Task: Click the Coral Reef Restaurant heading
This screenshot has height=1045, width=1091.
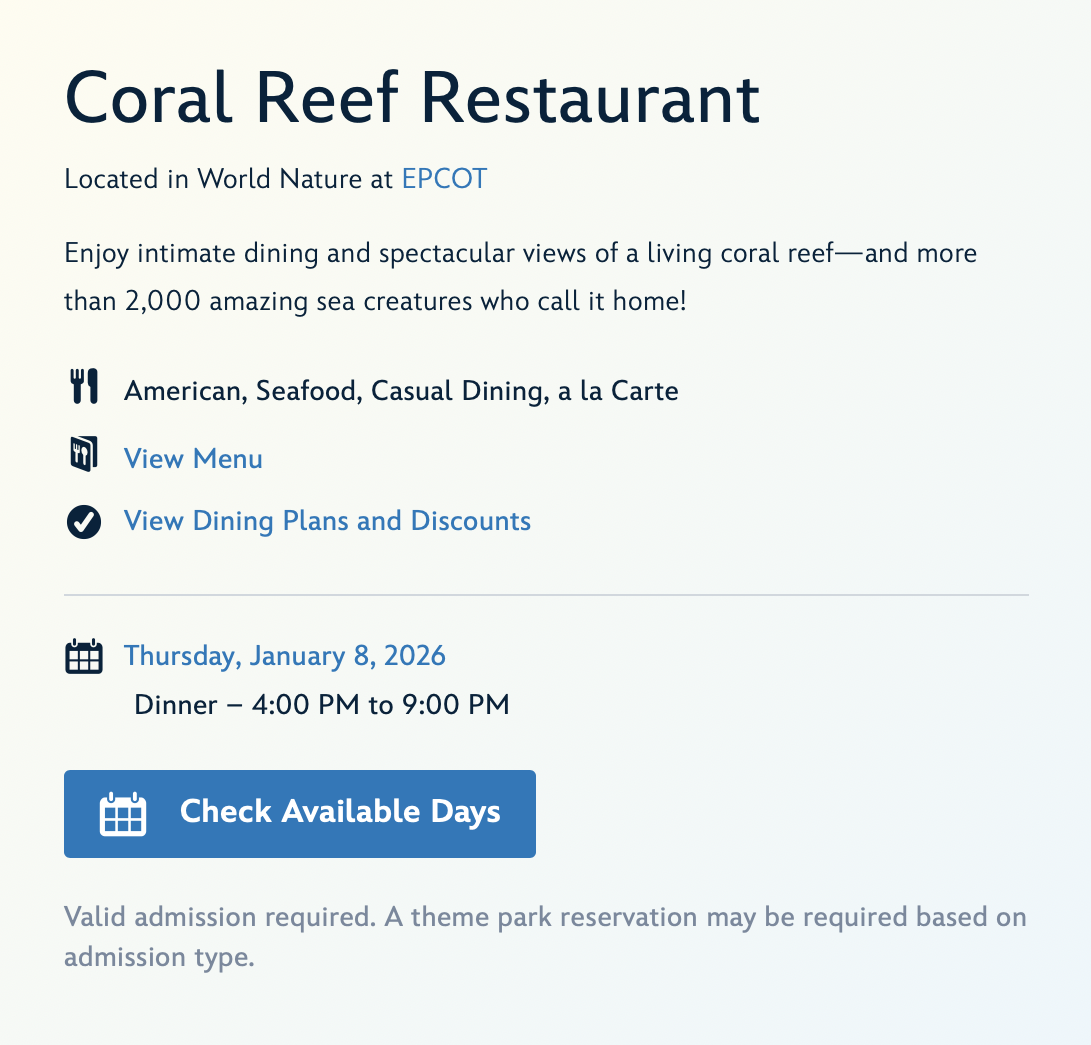Action: point(412,98)
